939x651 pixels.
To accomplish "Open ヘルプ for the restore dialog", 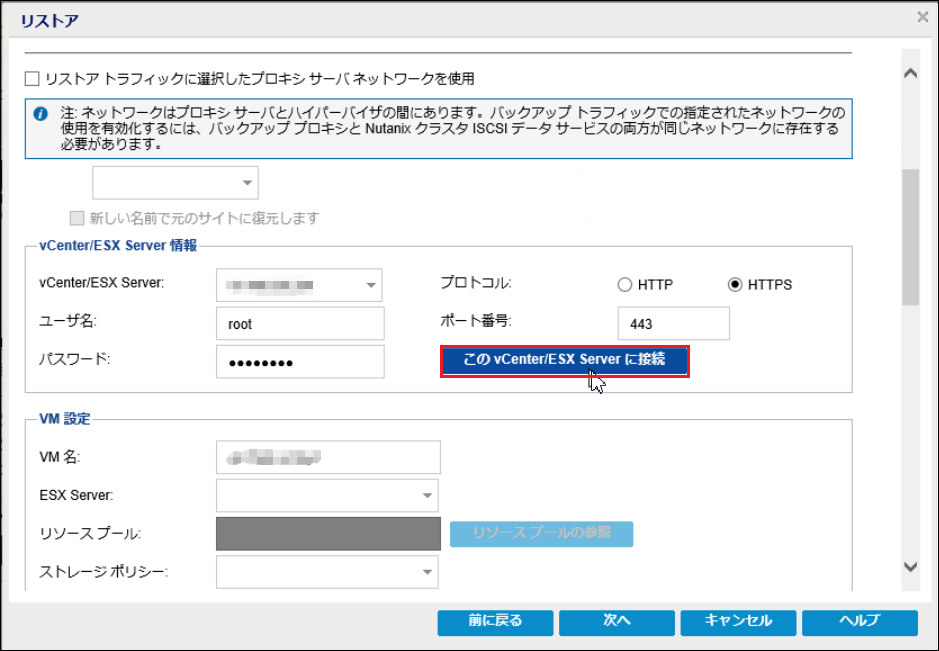I will pos(859,621).
